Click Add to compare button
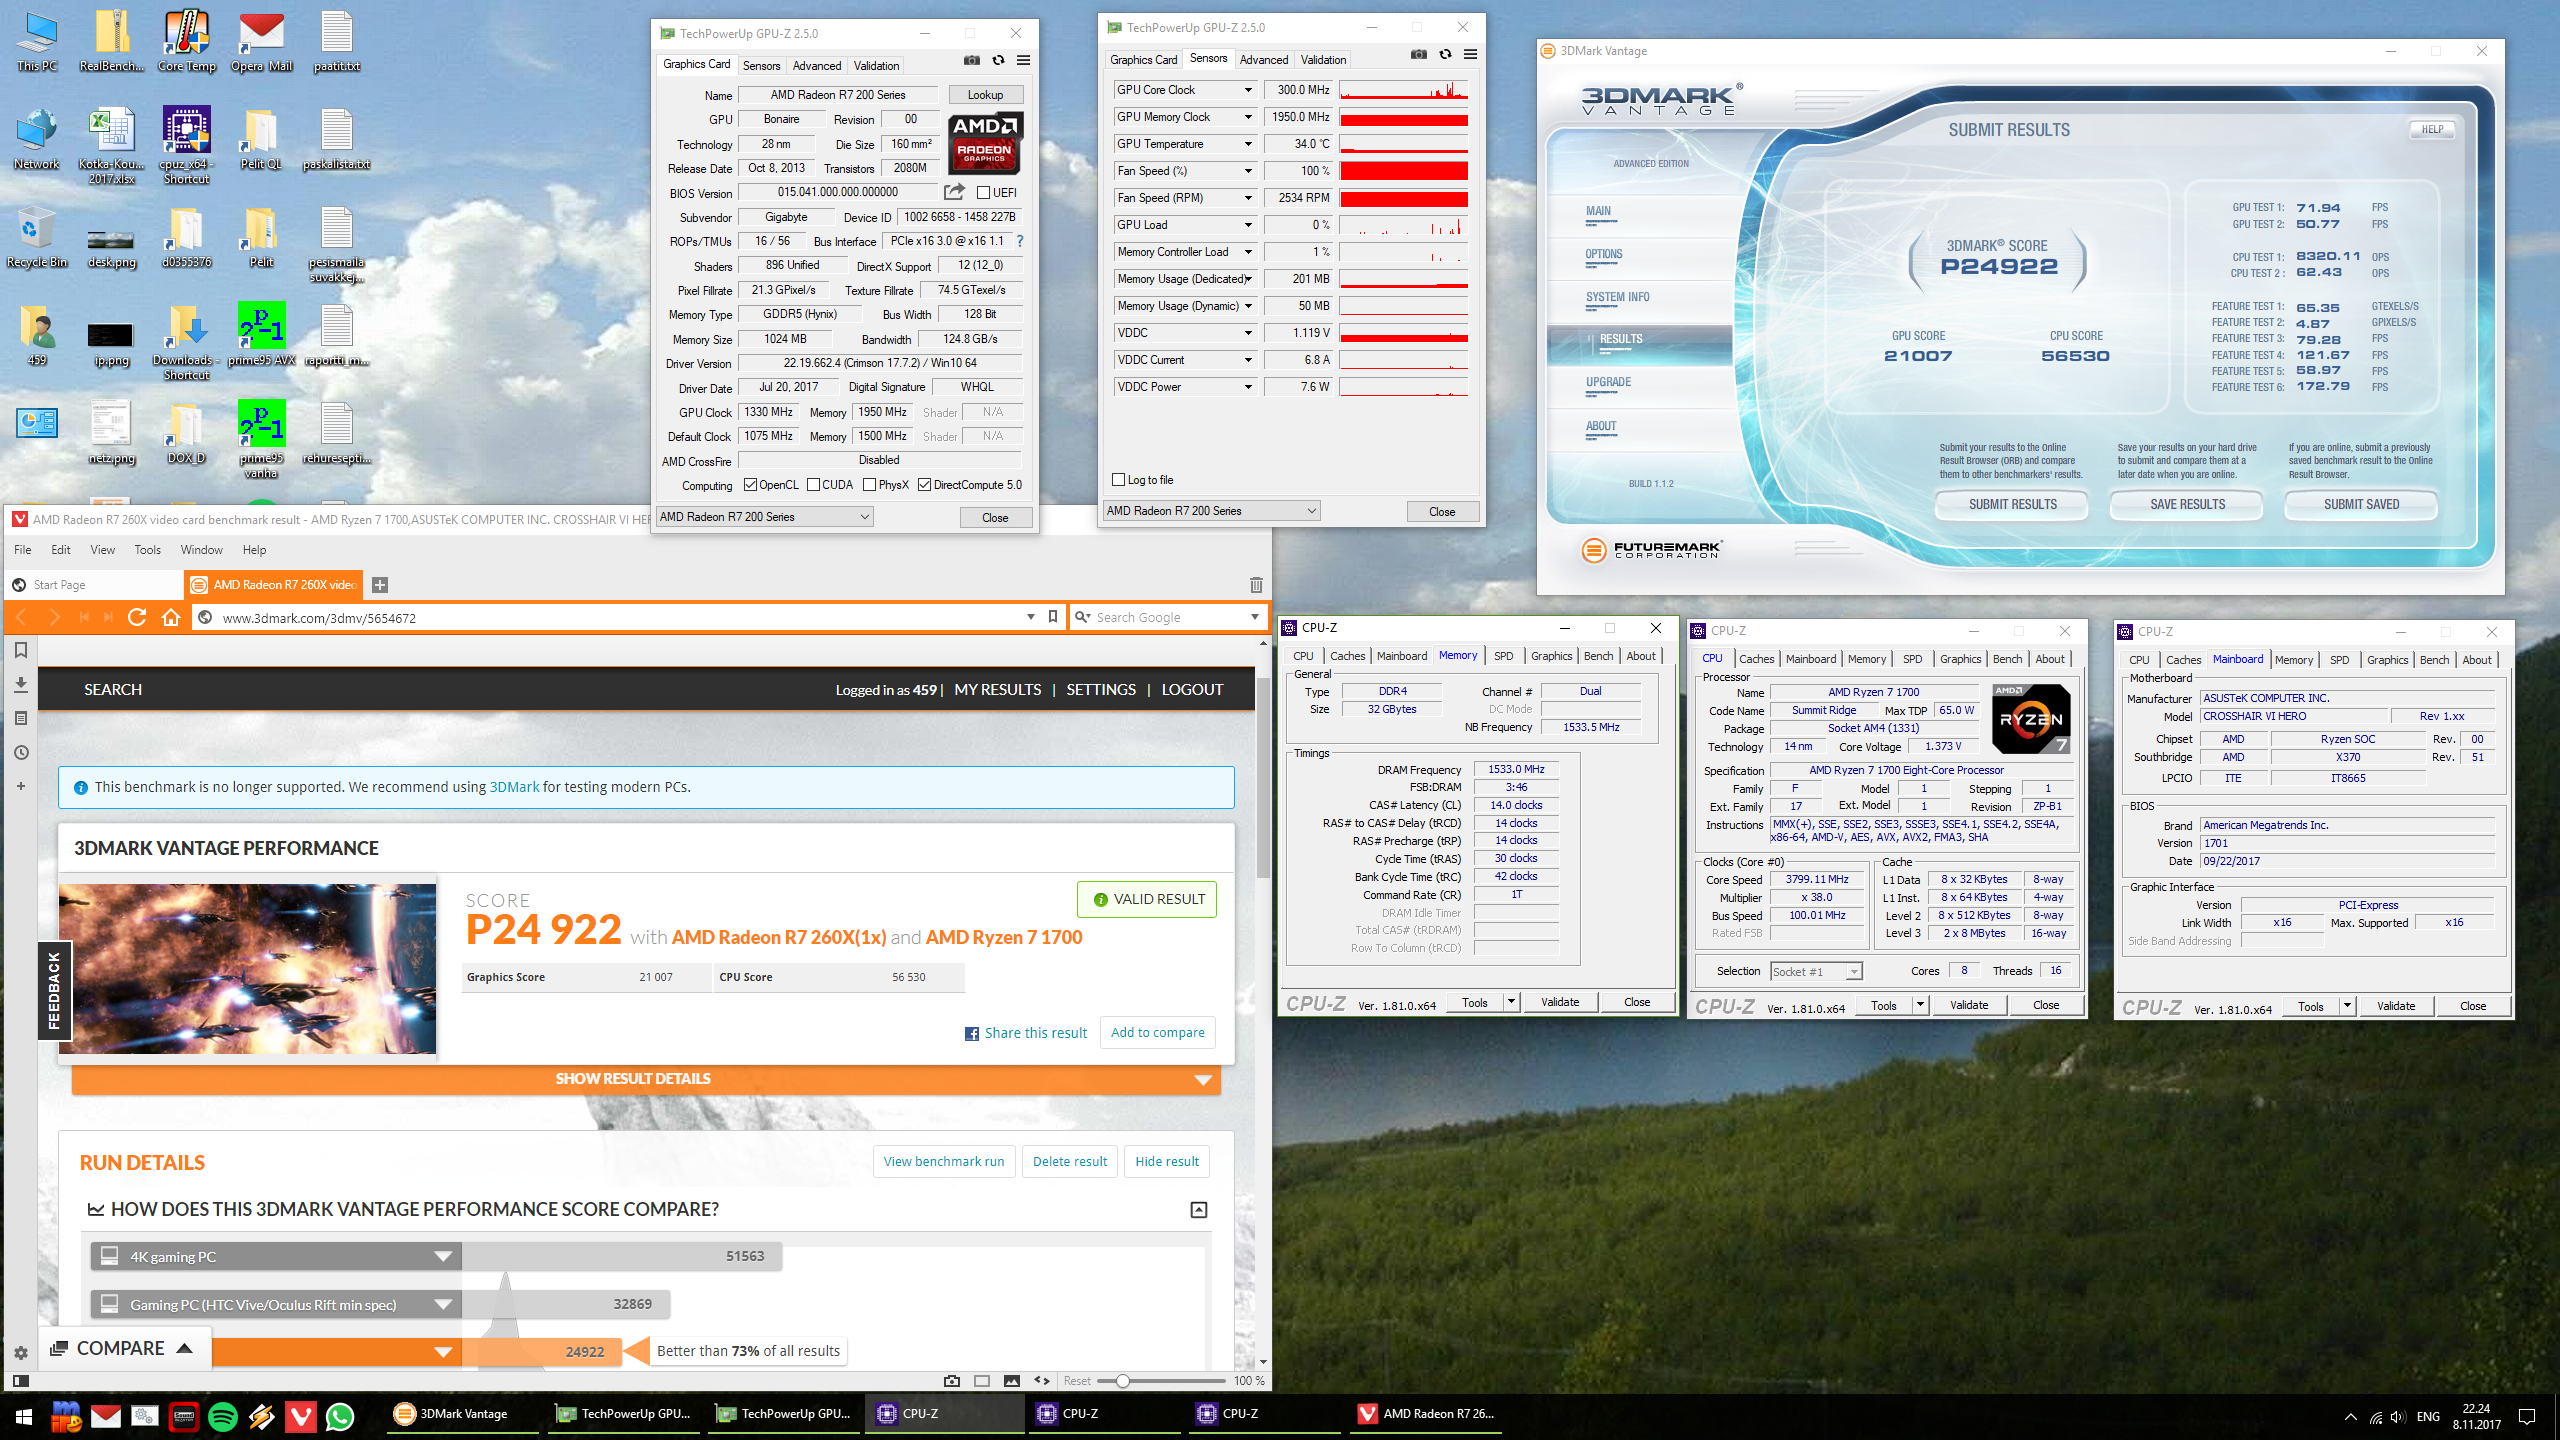This screenshot has width=2560, height=1440. (x=1158, y=1033)
